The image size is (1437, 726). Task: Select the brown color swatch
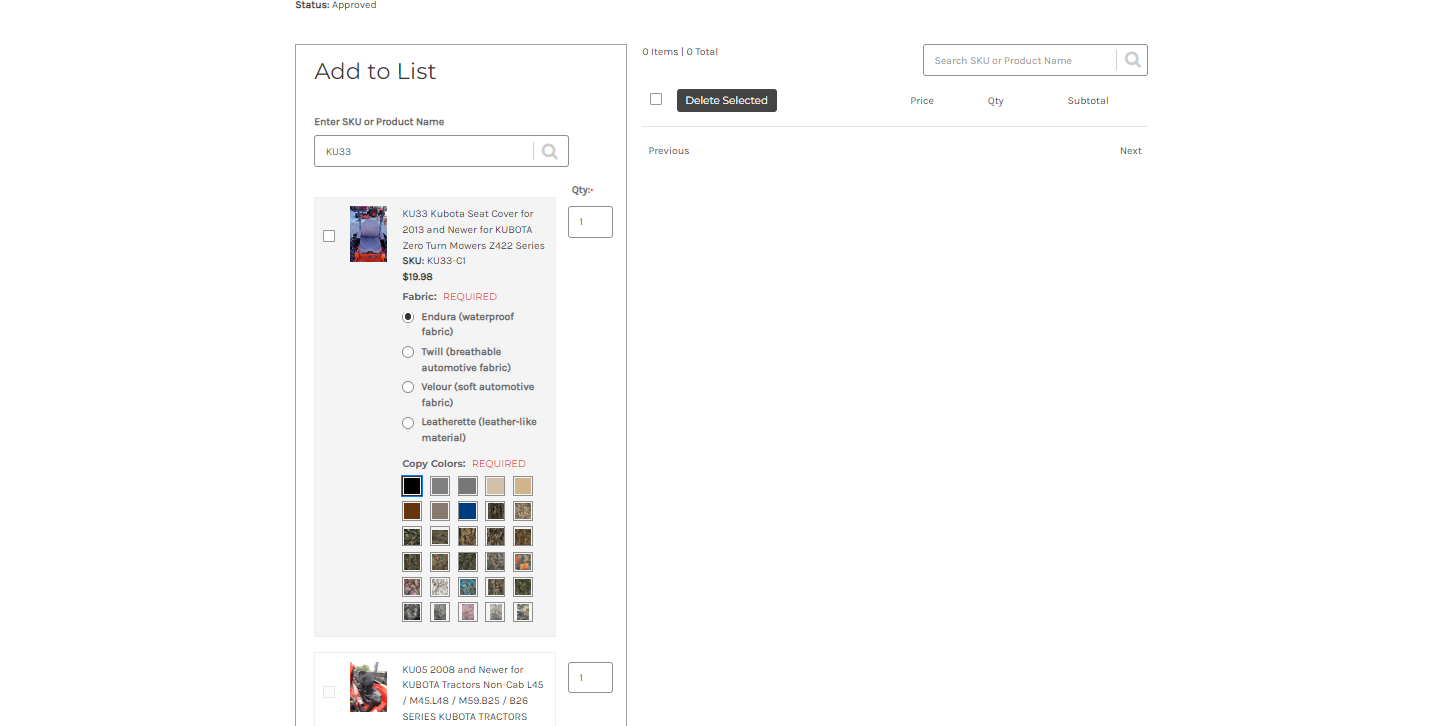(412, 511)
